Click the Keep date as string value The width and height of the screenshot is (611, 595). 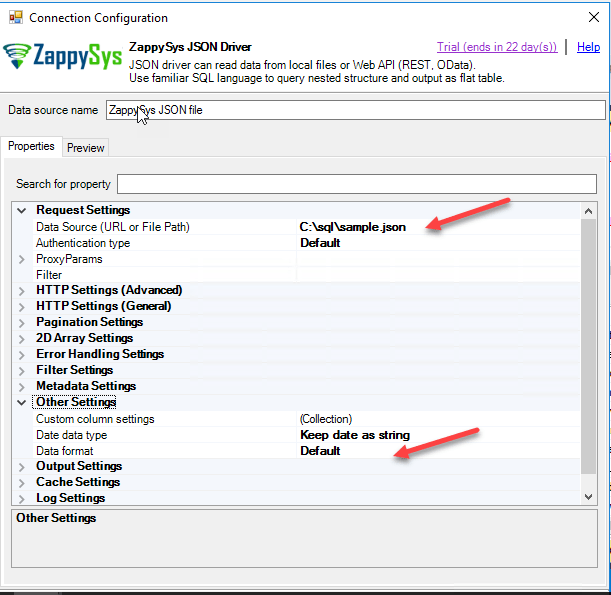[355, 435]
